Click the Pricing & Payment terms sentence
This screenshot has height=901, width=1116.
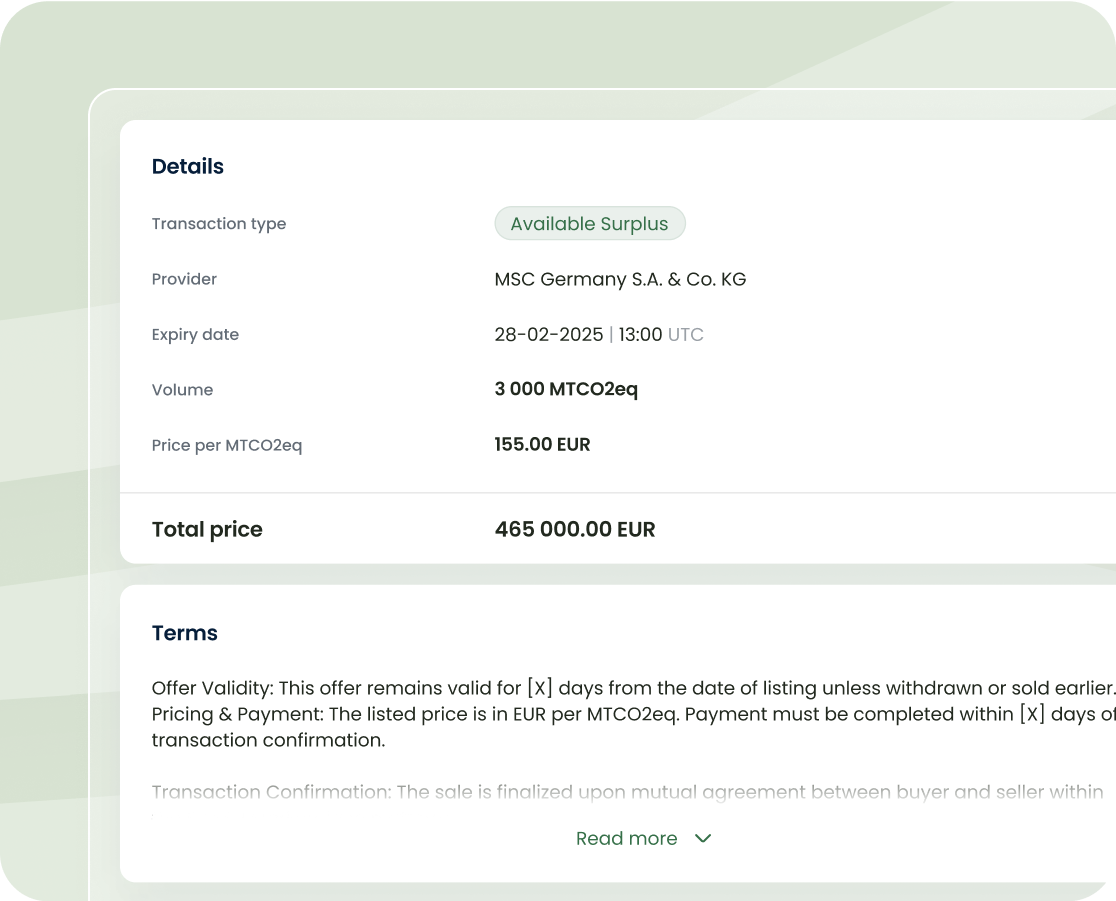tap(632, 715)
